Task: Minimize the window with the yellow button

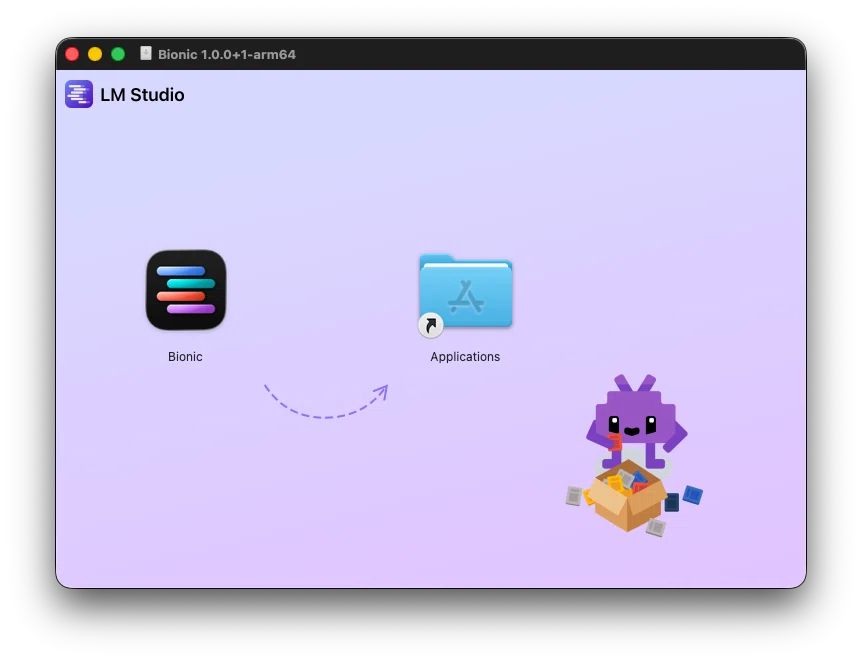Action: tap(95, 54)
